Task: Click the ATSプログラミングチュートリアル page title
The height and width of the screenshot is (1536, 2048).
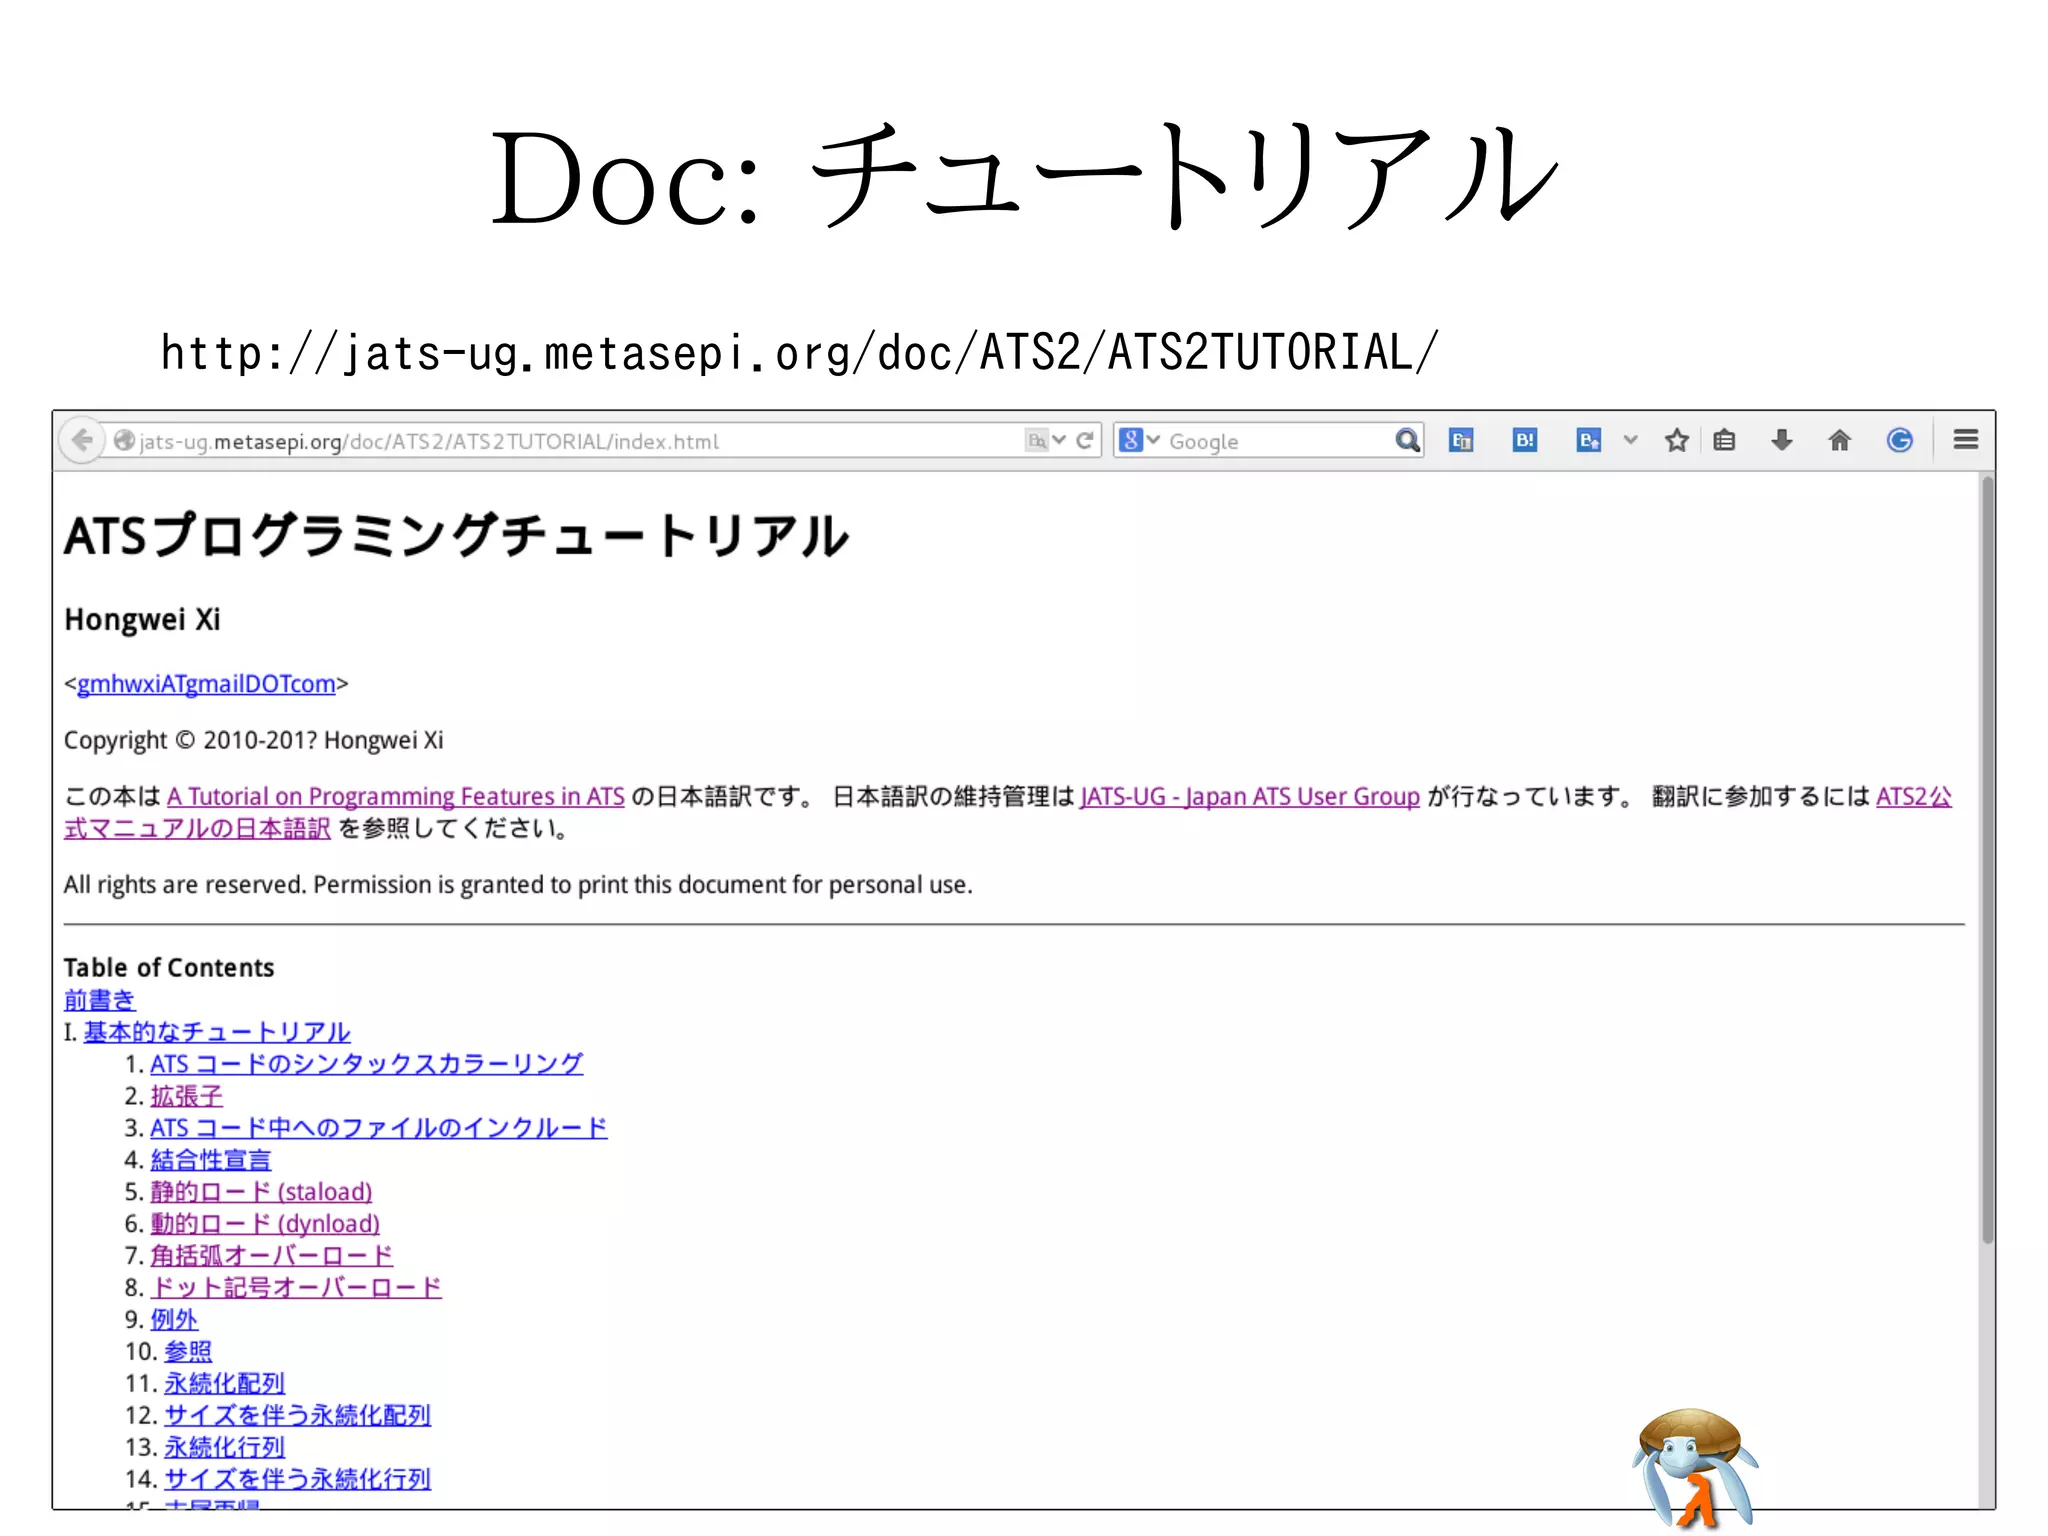Action: 457,536
